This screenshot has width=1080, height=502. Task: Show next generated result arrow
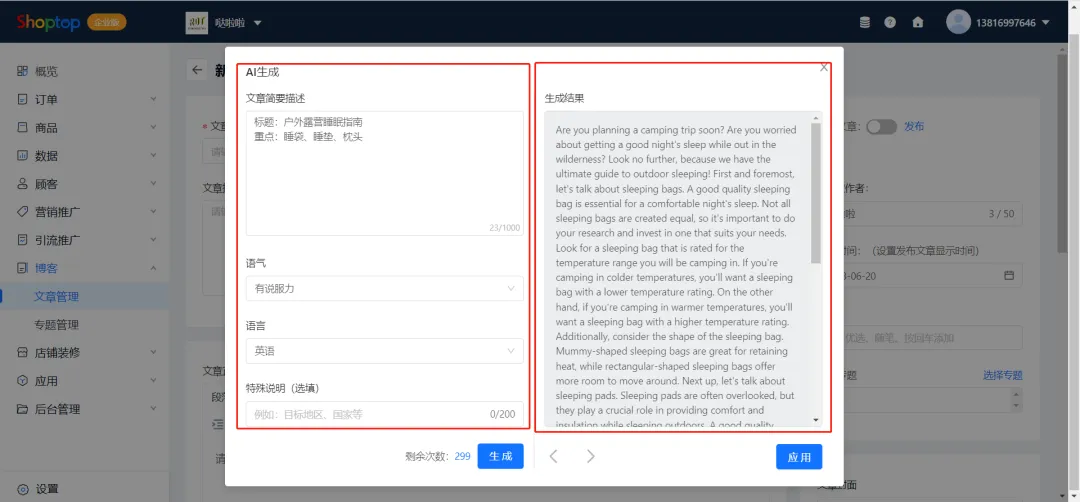pyautogui.click(x=590, y=456)
